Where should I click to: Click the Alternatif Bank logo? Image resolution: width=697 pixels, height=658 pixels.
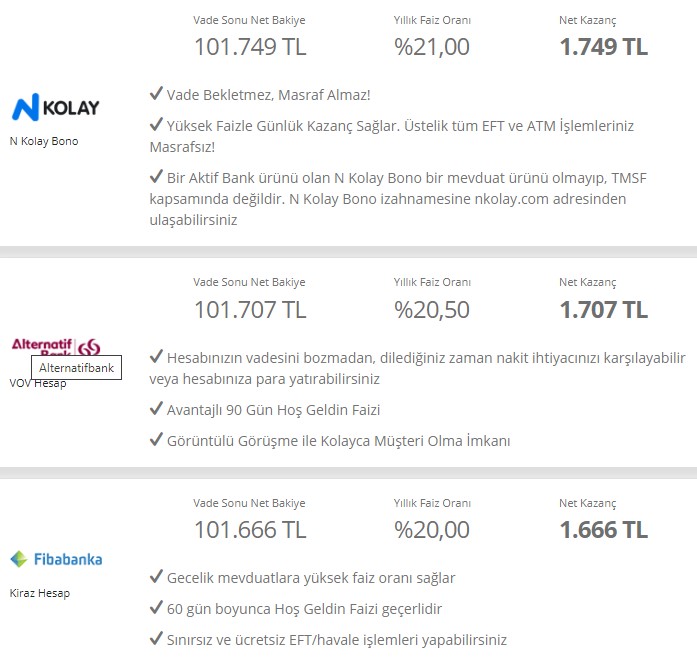tap(56, 346)
